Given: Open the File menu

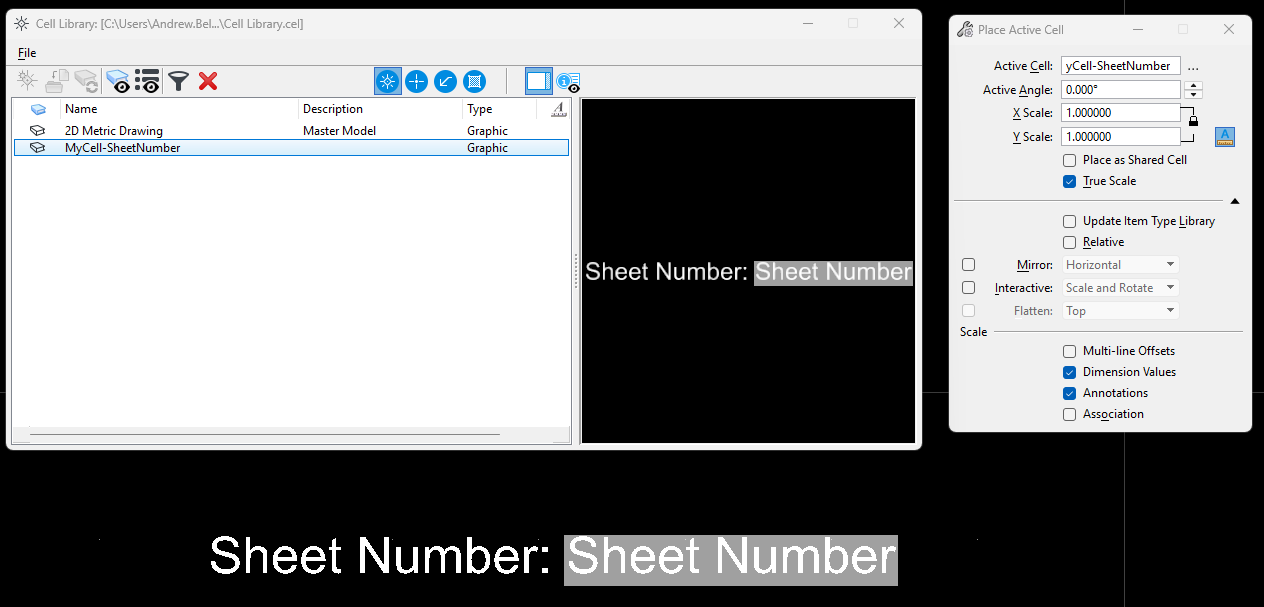Looking at the screenshot, I should click(27, 53).
